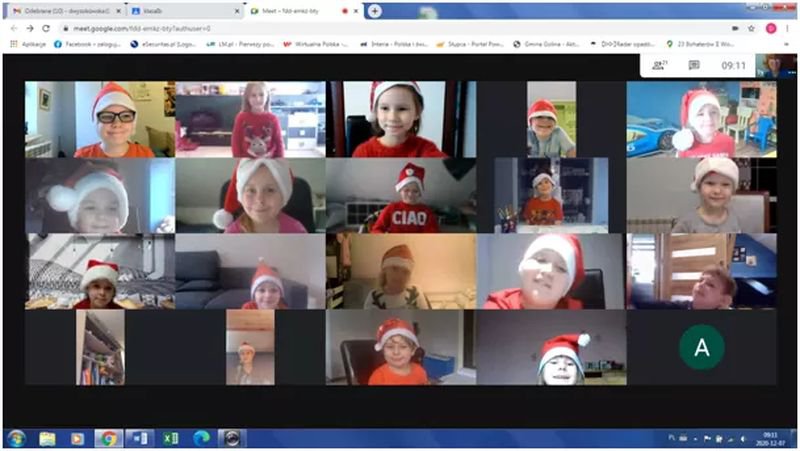The width and height of the screenshot is (800, 451).
Task: Open the Windows Start menu
Action: coord(17,438)
